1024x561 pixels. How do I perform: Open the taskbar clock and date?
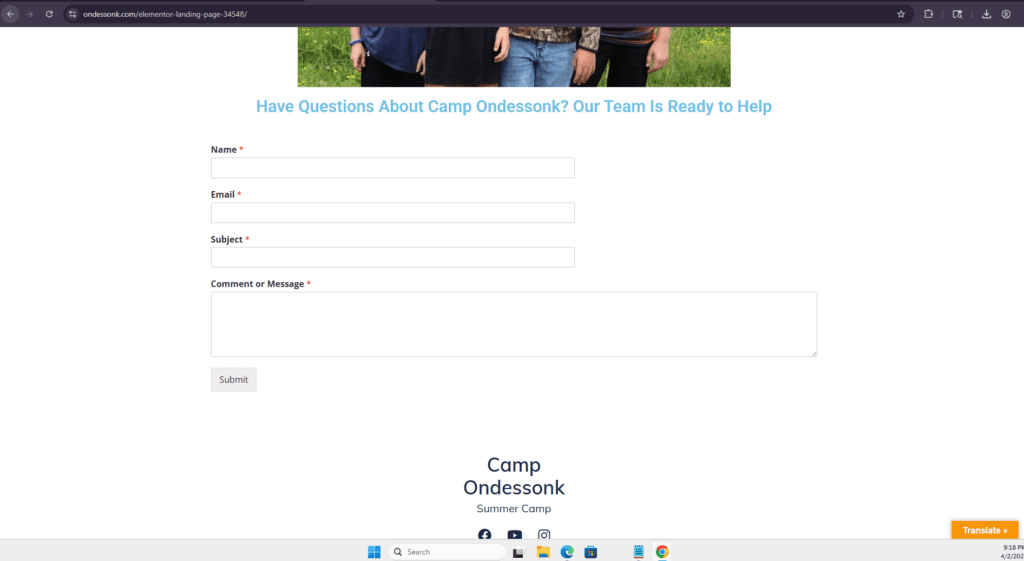click(x=1012, y=552)
